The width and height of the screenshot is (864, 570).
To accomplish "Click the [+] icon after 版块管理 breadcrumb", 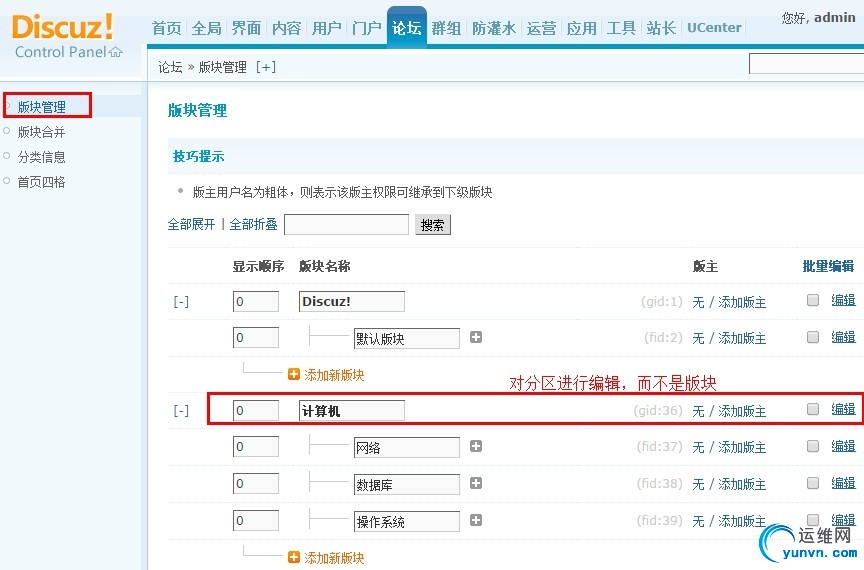I will (x=266, y=67).
